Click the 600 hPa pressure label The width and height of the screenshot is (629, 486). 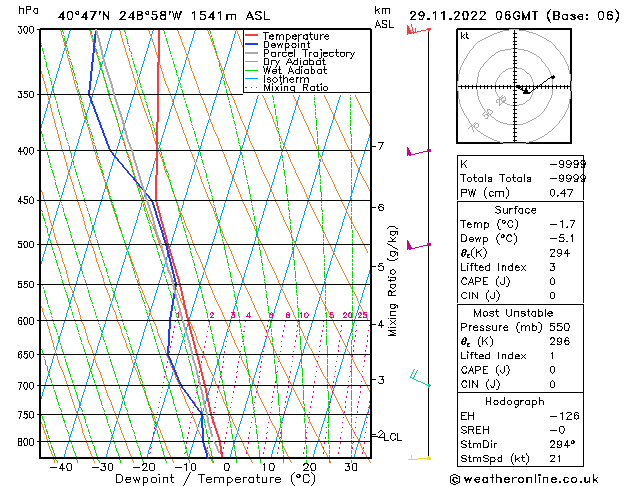pos(28,321)
